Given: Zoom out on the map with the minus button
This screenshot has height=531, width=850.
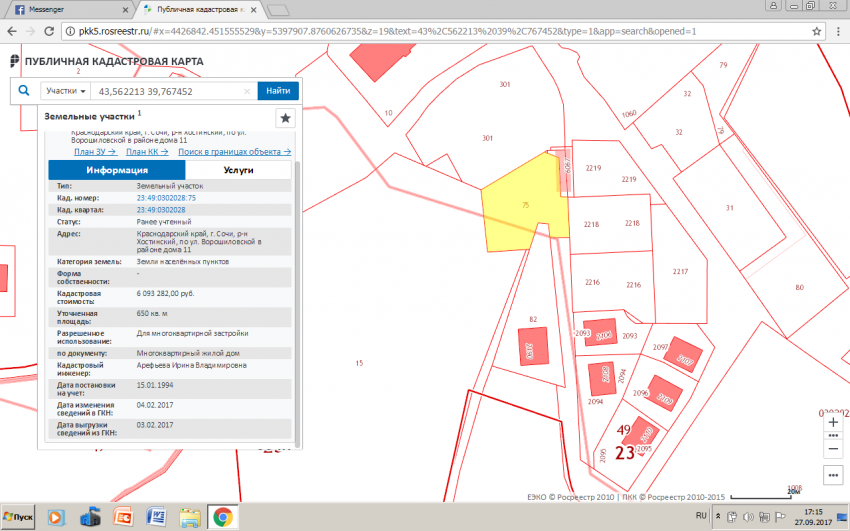Looking at the screenshot, I should coord(833,441).
